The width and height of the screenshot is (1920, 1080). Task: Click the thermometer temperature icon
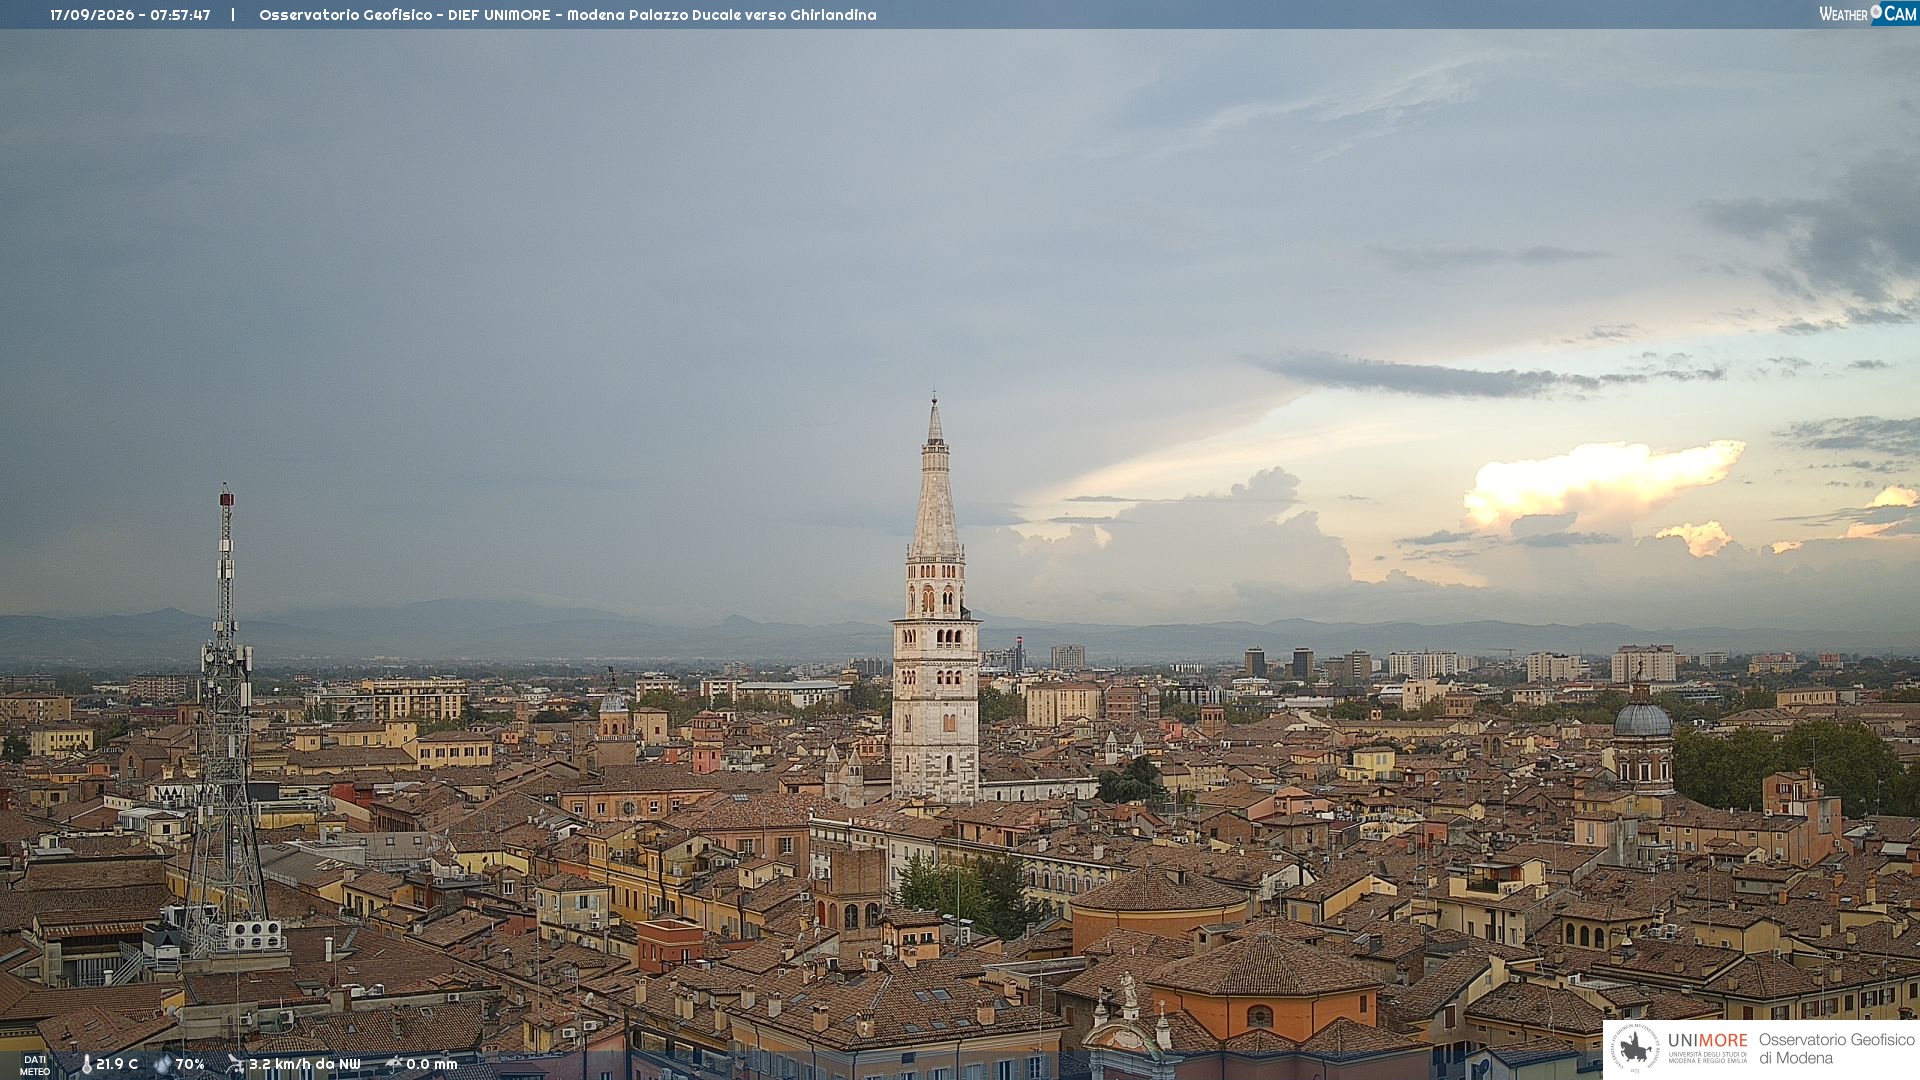[87, 1065]
